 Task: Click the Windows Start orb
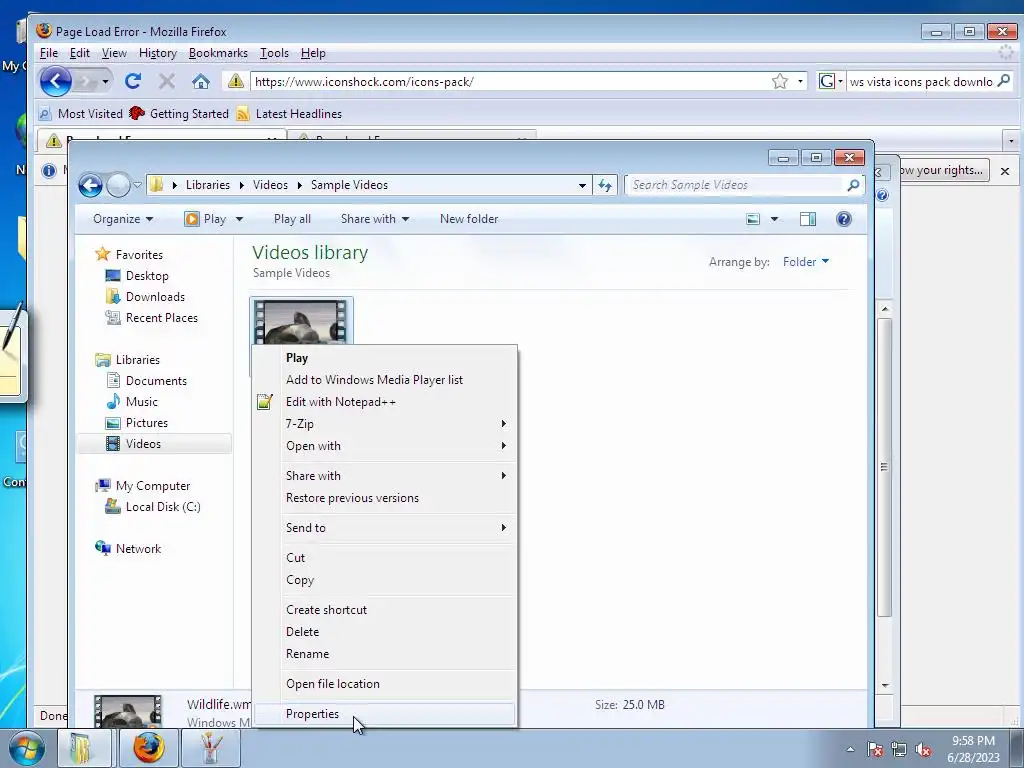[27, 748]
